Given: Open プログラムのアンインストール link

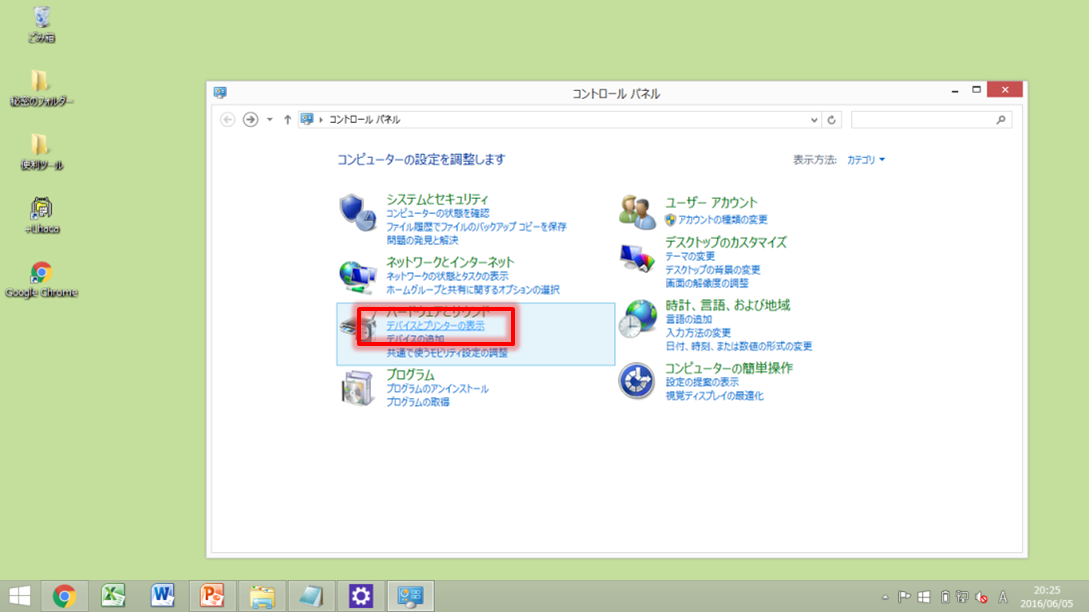Looking at the screenshot, I should tap(437, 388).
